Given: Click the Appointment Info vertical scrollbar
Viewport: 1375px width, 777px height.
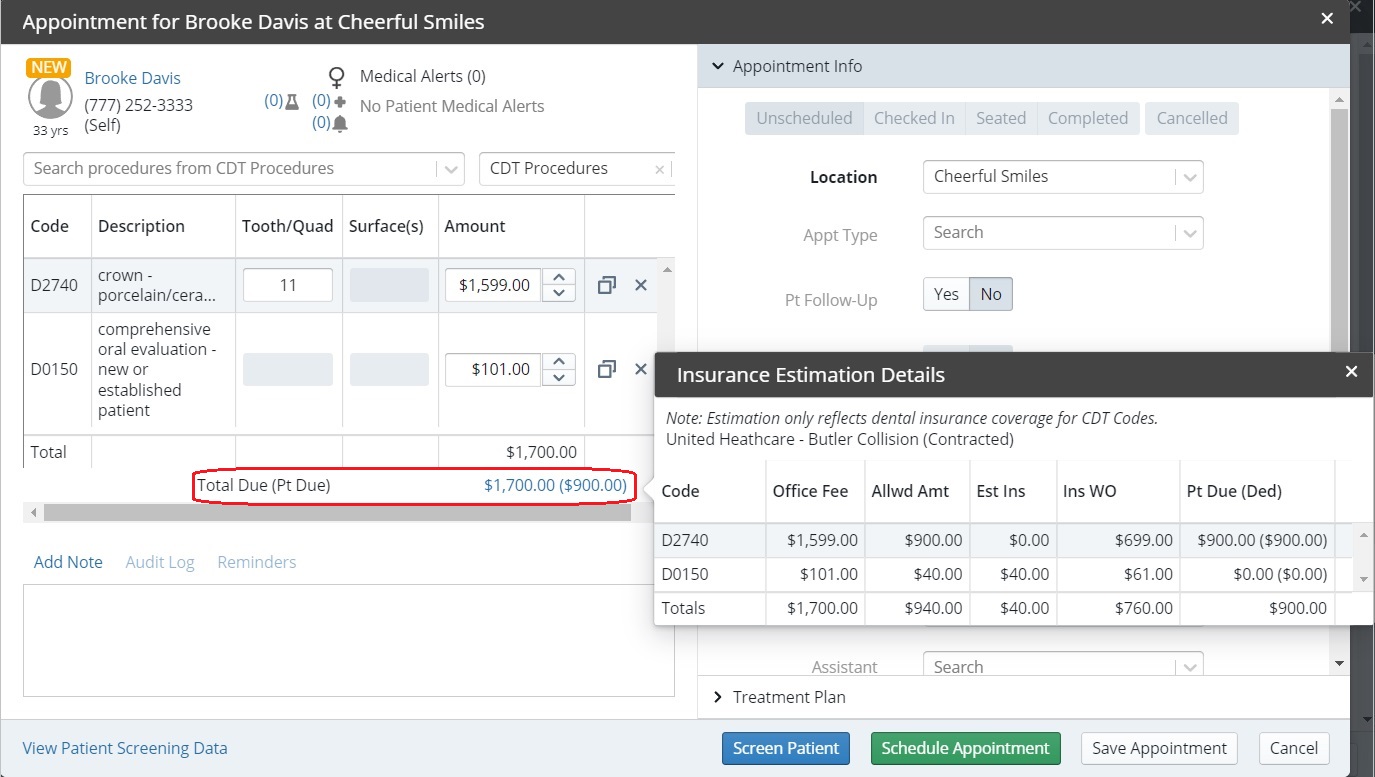Looking at the screenshot, I should (x=1339, y=230).
